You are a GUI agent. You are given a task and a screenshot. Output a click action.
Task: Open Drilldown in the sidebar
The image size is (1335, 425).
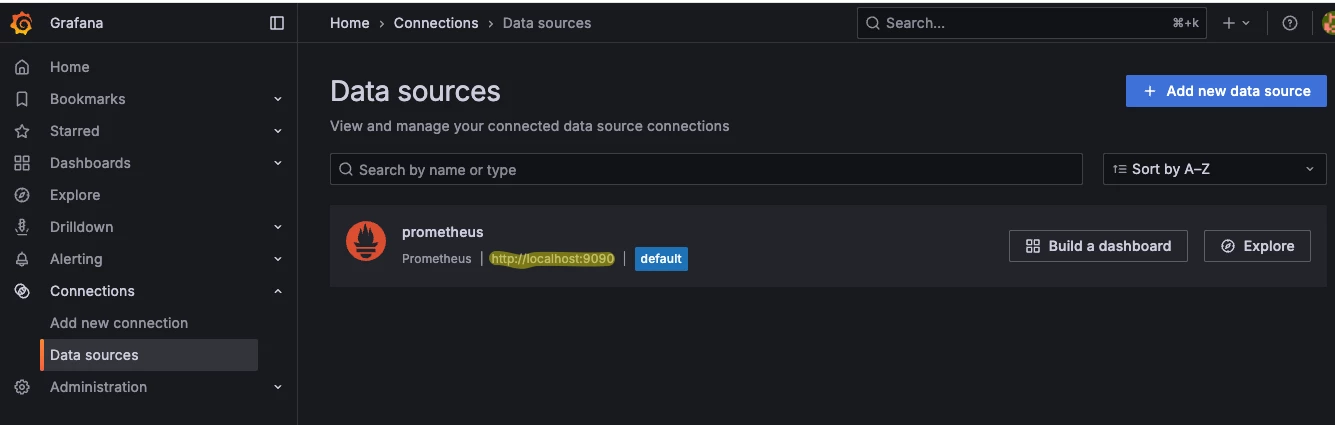tap(82, 227)
